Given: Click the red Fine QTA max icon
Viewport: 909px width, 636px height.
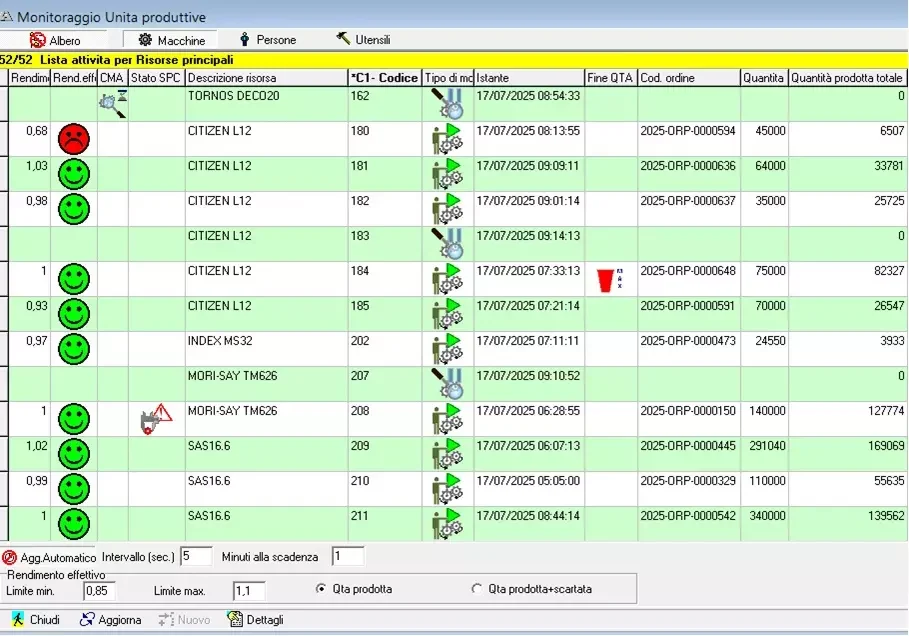Looking at the screenshot, I should [610, 280].
